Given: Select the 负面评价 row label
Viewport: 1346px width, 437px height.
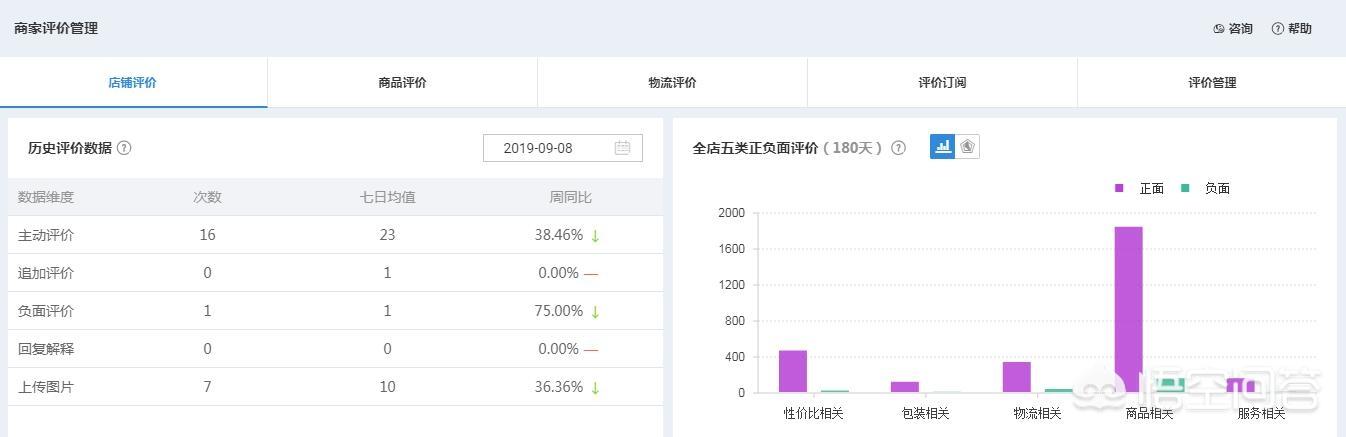Looking at the screenshot, I should [x=46, y=311].
